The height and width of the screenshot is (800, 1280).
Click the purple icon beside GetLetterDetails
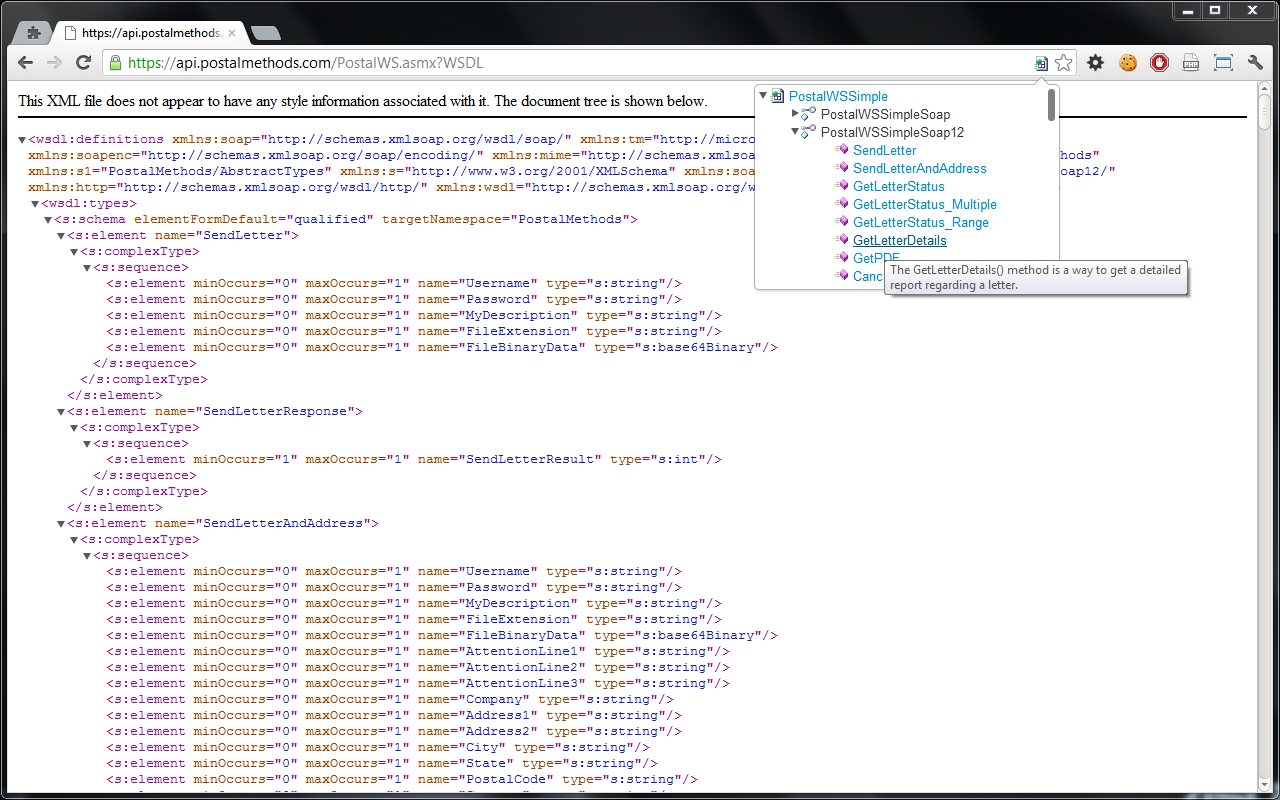point(842,240)
